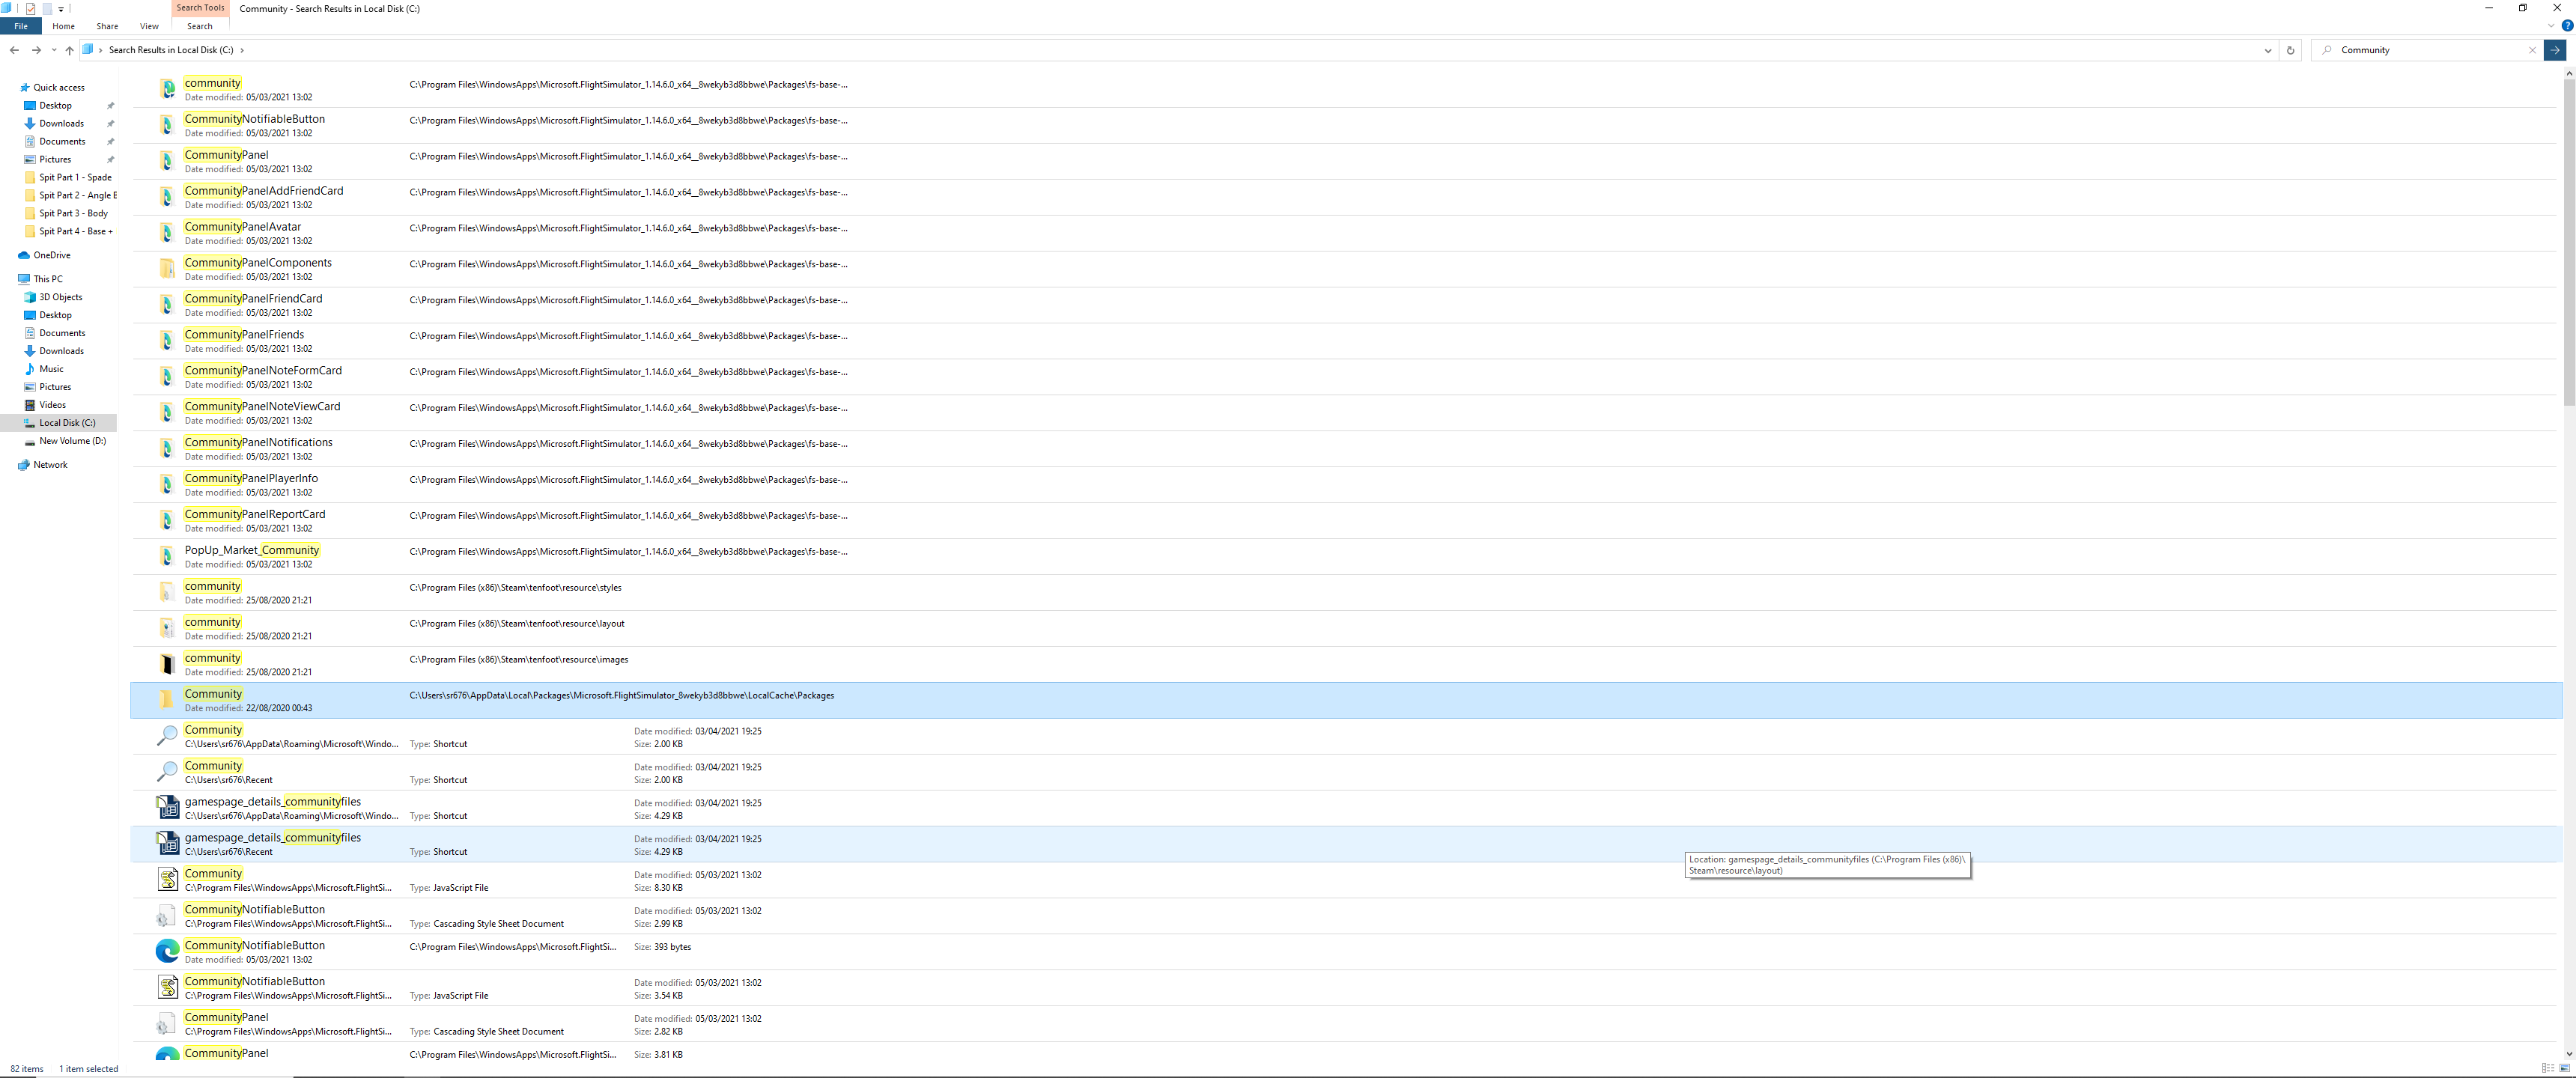Click the 82 items status bar text
This screenshot has width=2576, height=1078.
click(27, 1069)
